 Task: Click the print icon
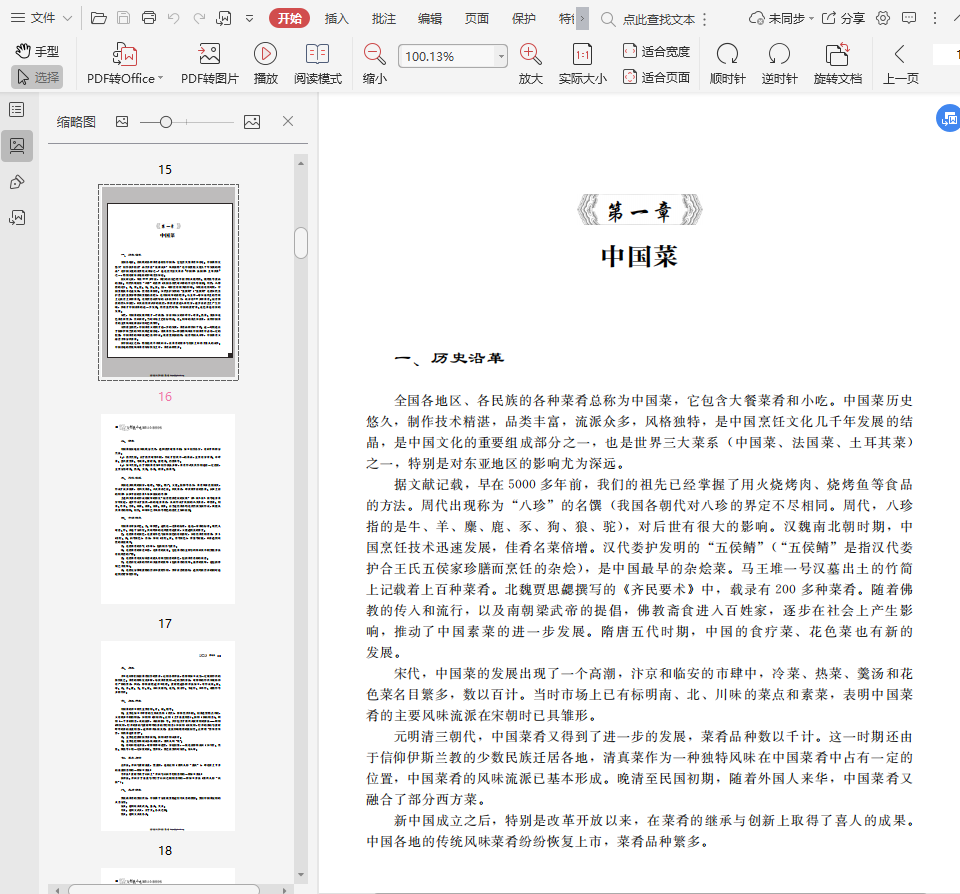[149, 18]
